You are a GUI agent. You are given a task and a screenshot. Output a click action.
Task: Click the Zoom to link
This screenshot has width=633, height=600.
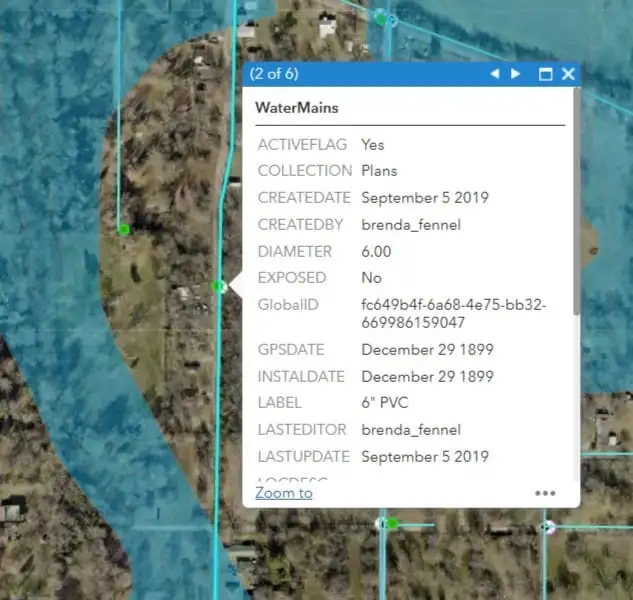click(x=283, y=492)
